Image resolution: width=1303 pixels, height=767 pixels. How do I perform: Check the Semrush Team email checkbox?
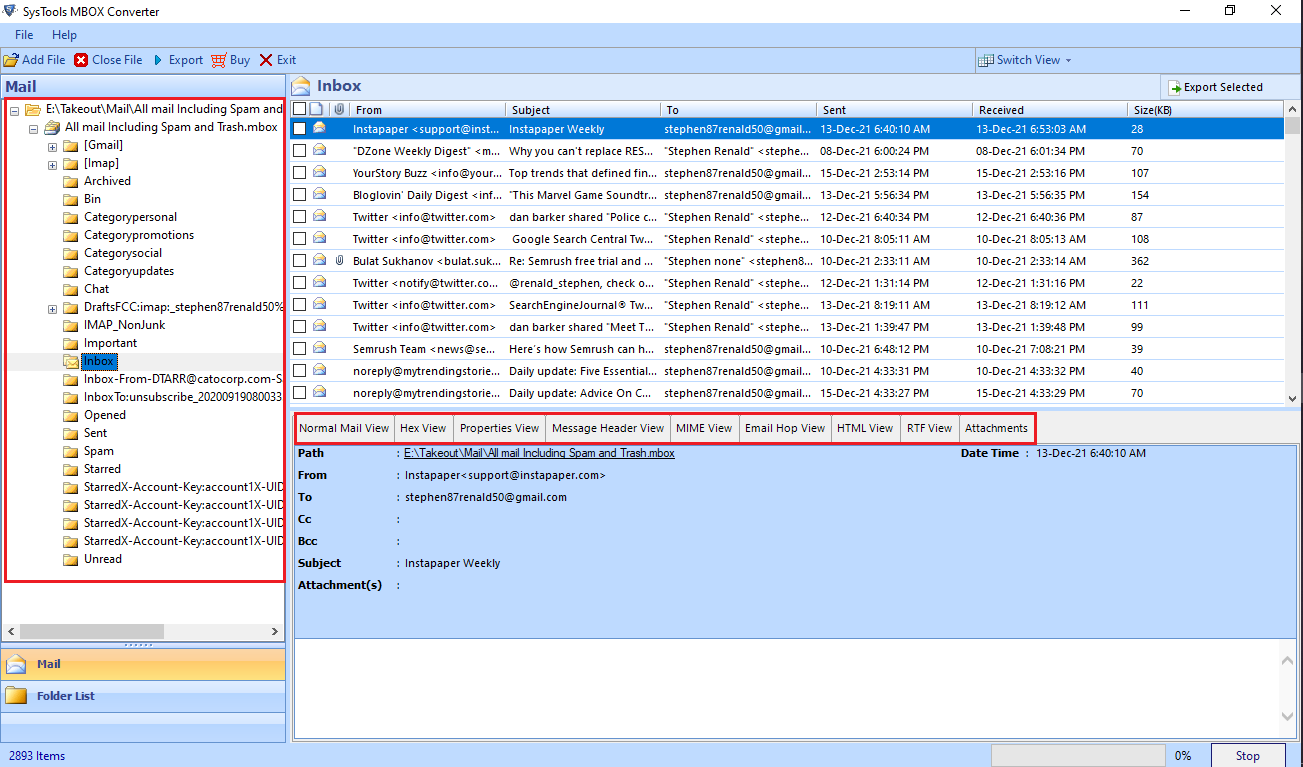pyautogui.click(x=299, y=348)
